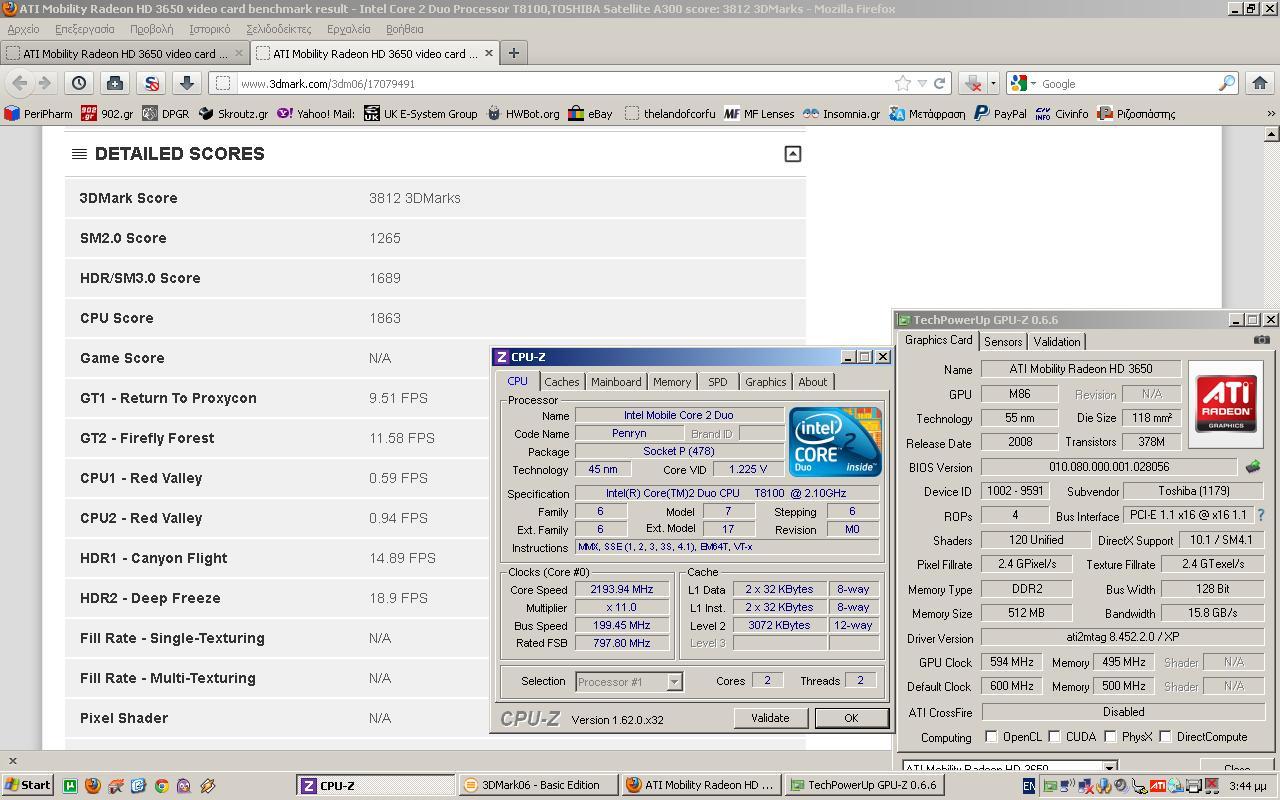Switch to the Caches tab in CPU-Z

562,382
